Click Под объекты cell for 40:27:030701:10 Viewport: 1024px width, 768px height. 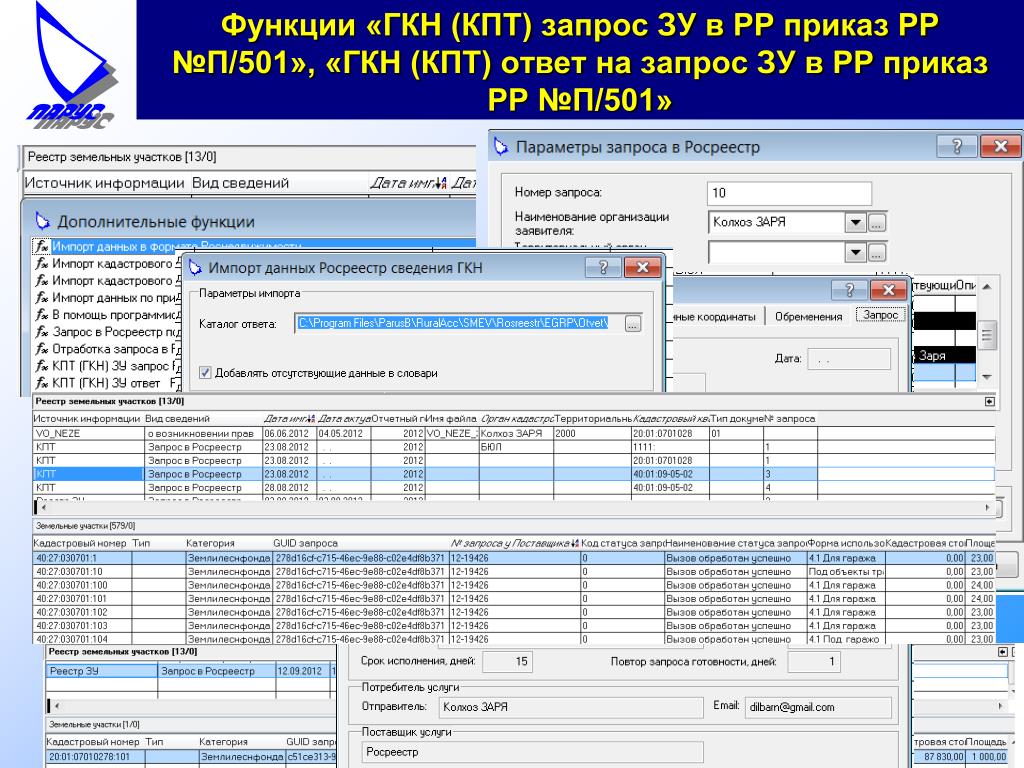coord(845,572)
